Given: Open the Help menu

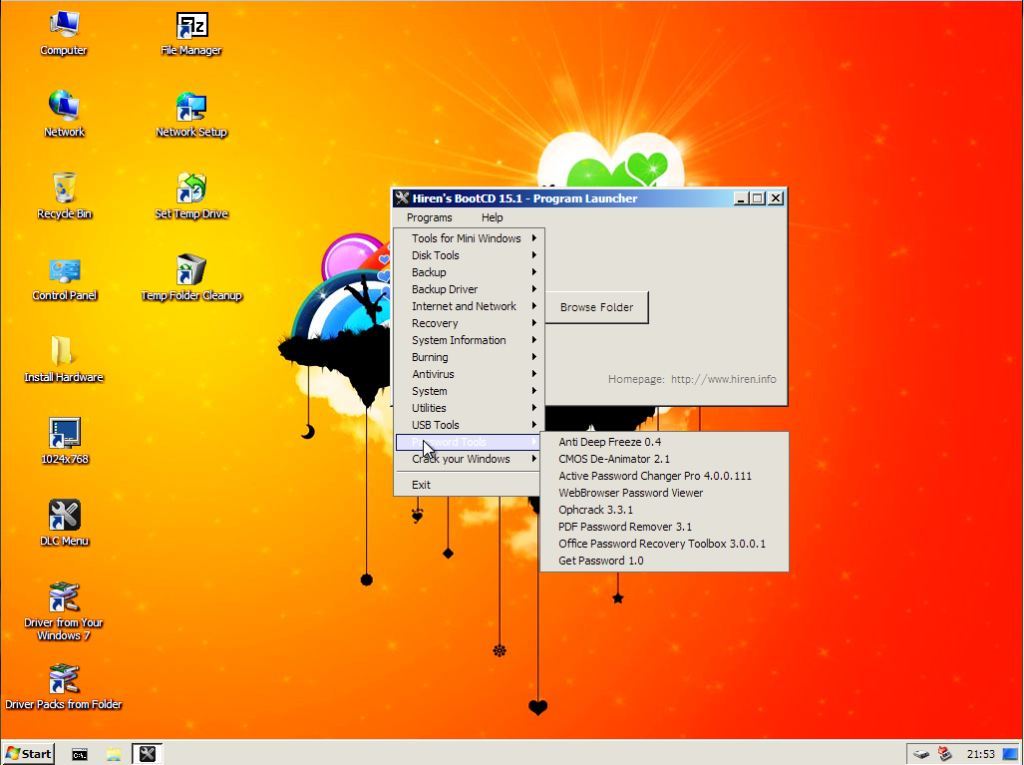Looking at the screenshot, I should [x=492, y=218].
